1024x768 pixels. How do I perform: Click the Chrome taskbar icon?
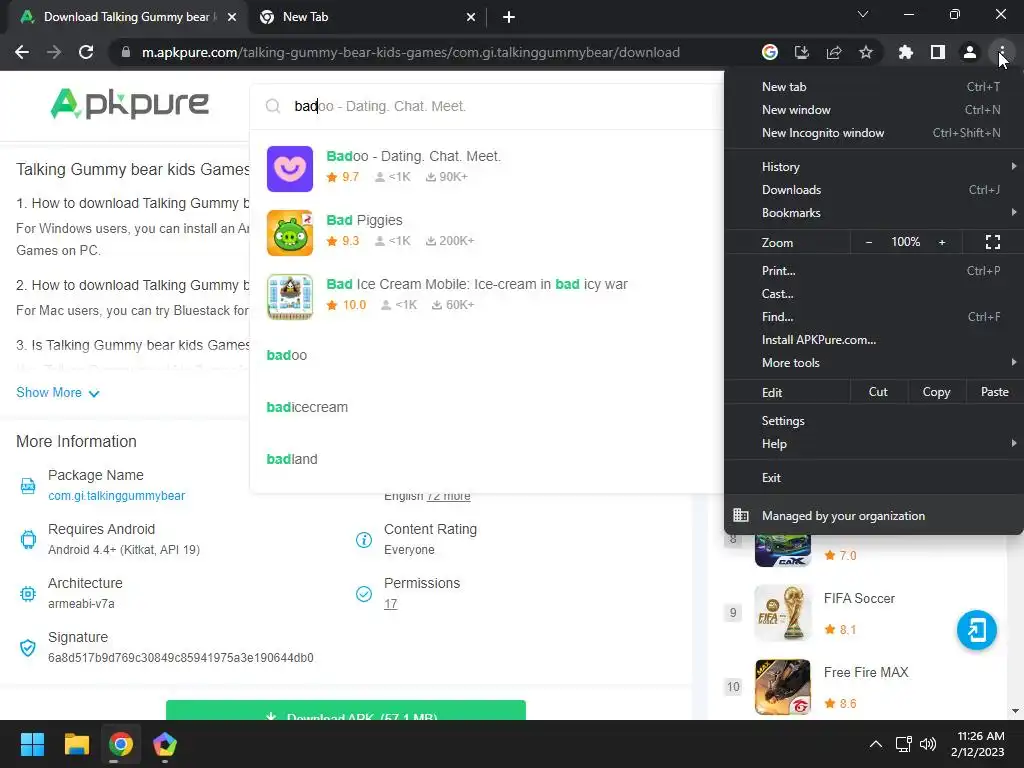pyautogui.click(x=121, y=744)
